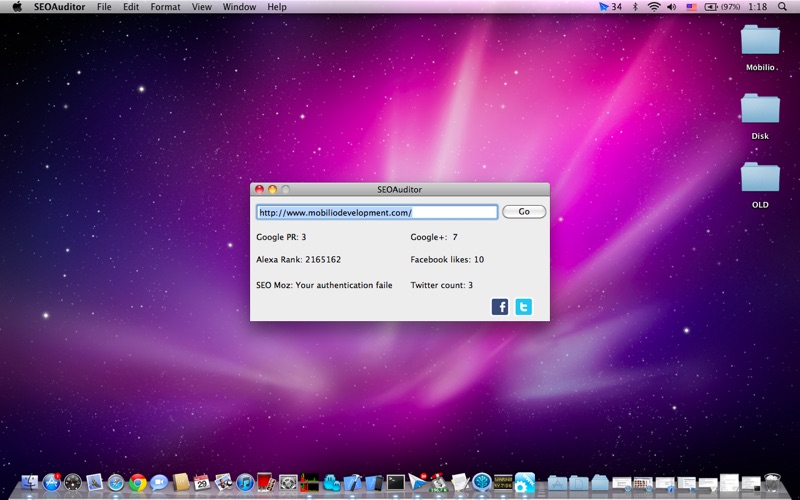Launch Google Chrome from the Dock
The image size is (800, 500).
pyautogui.click(x=137, y=483)
